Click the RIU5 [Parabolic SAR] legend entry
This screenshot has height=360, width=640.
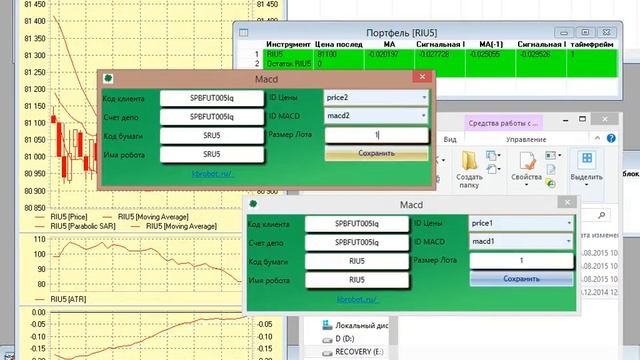pyautogui.click(x=83, y=226)
